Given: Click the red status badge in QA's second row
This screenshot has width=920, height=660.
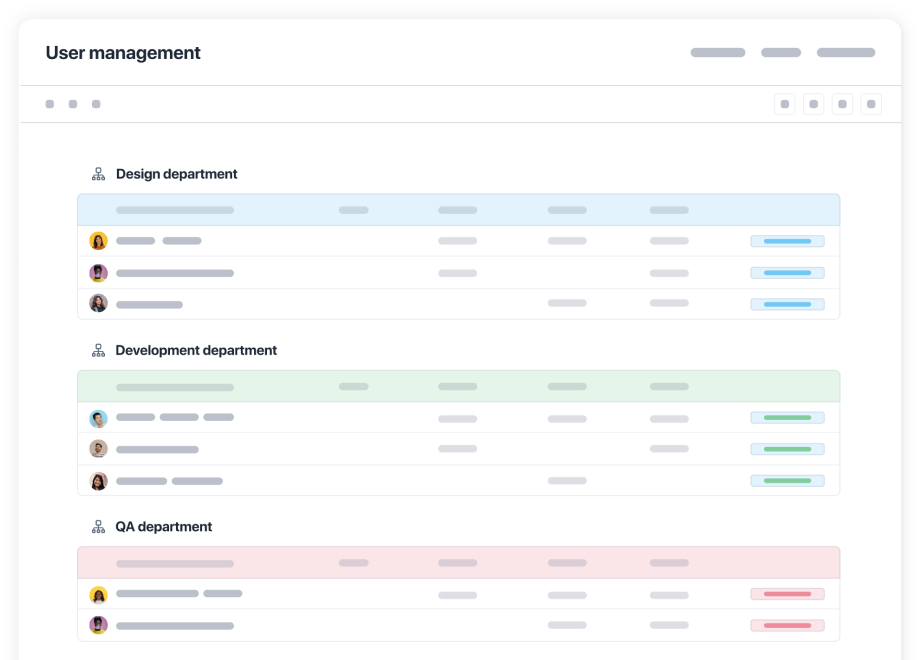Looking at the screenshot, I should click(787, 625).
